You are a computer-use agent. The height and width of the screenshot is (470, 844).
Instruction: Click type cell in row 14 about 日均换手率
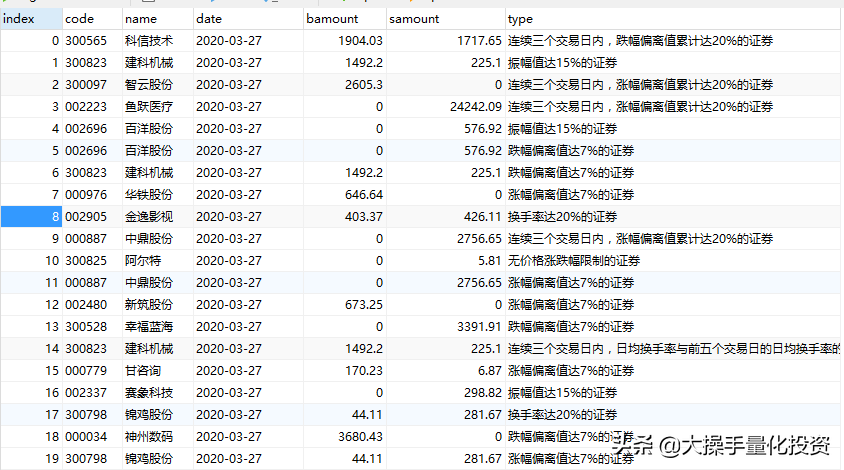tap(673, 349)
